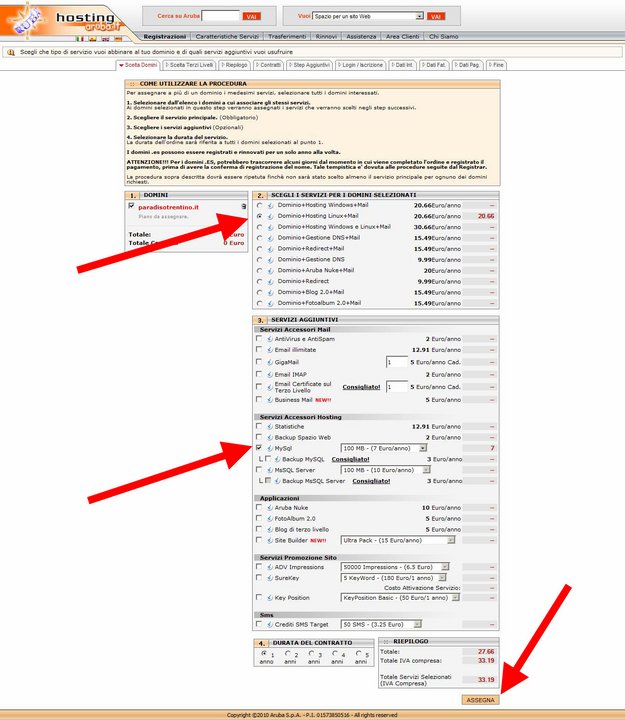Select Dominio+Gestione DNS radio option
This screenshot has width=625, height=720.
(x=260, y=259)
